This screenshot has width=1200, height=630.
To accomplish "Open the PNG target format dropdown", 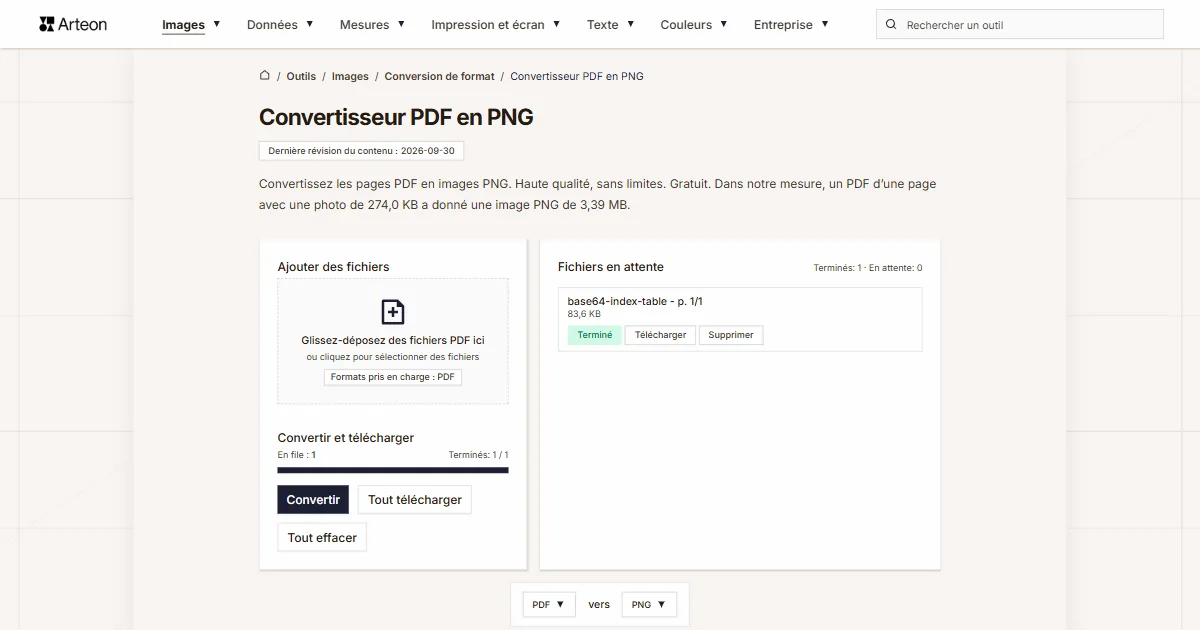I will click(x=649, y=604).
